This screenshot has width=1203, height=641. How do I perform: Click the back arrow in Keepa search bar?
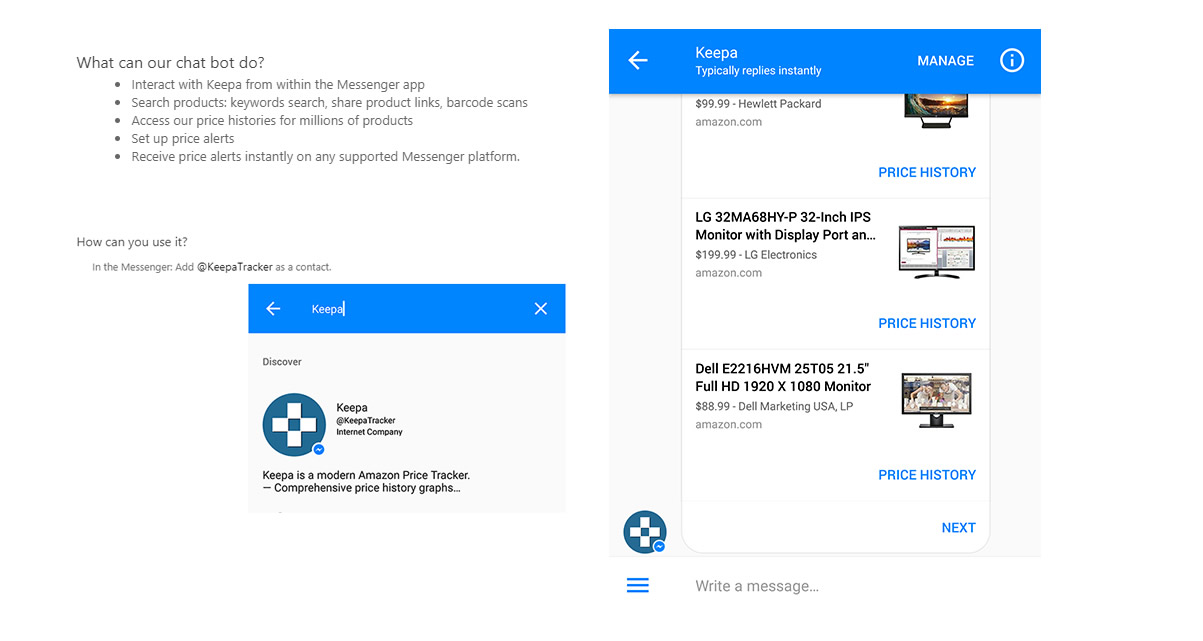point(273,309)
